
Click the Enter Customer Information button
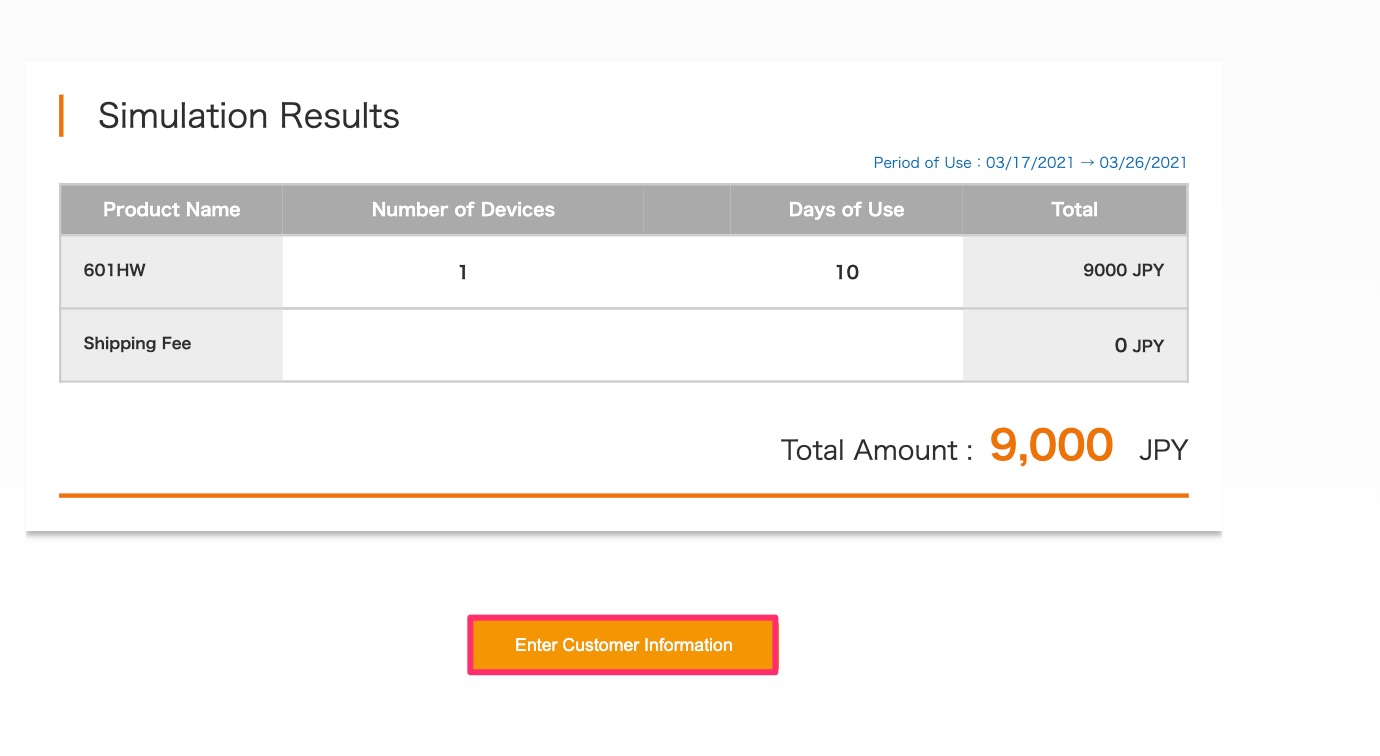(623, 645)
